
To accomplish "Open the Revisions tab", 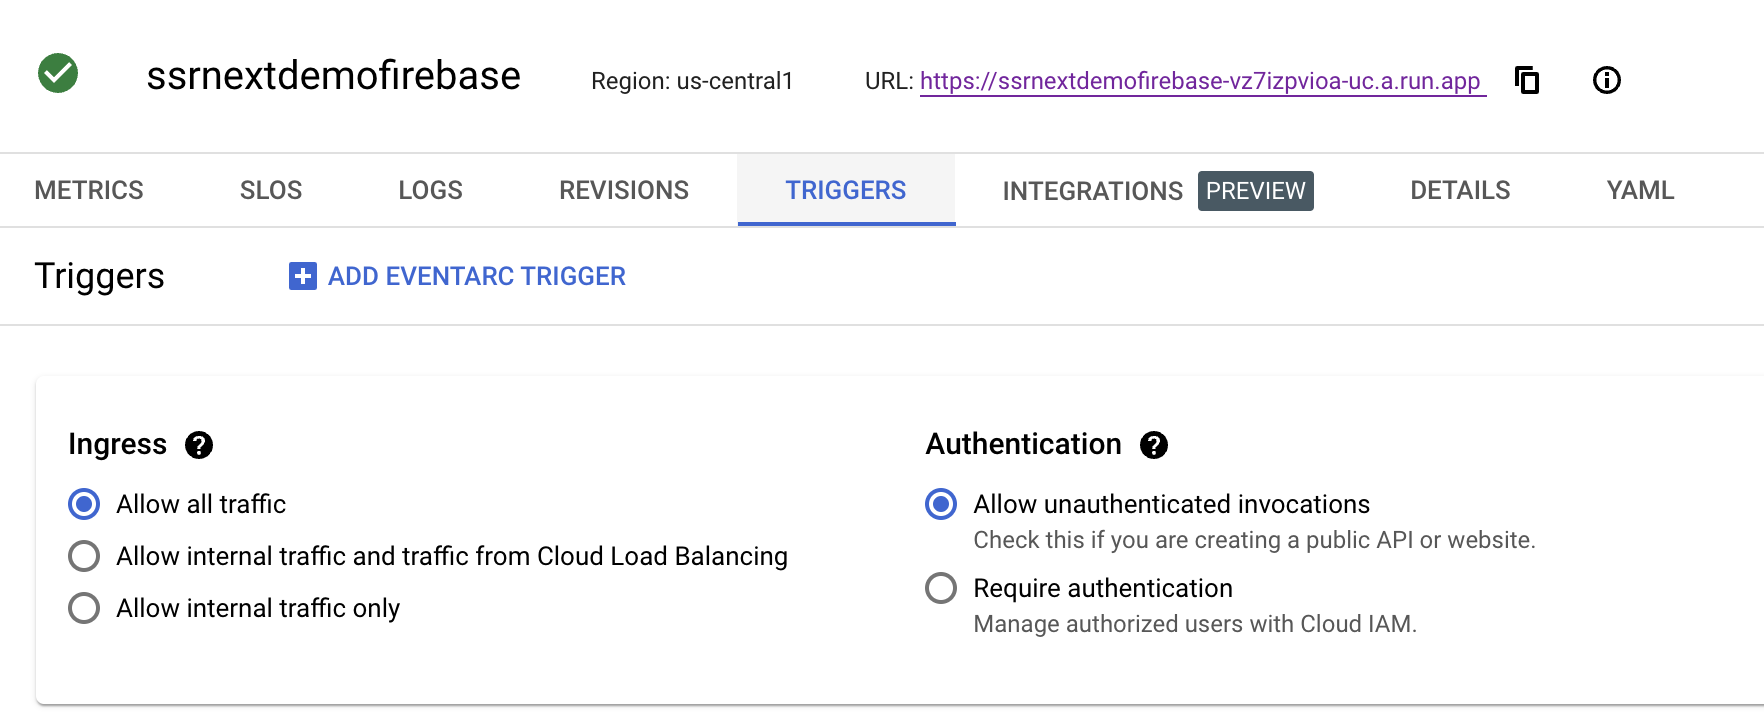I will 624,190.
